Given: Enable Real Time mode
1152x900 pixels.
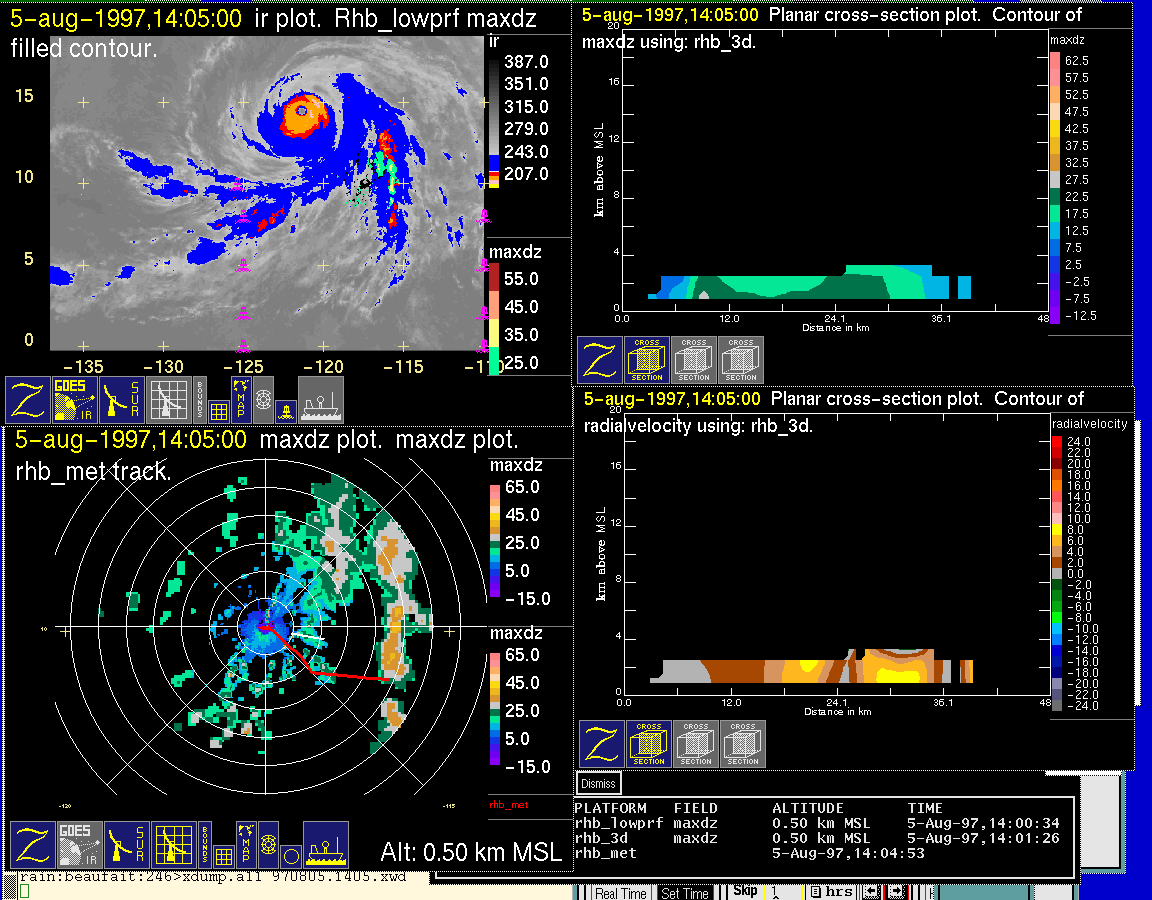Looking at the screenshot, I should [621, 893].
